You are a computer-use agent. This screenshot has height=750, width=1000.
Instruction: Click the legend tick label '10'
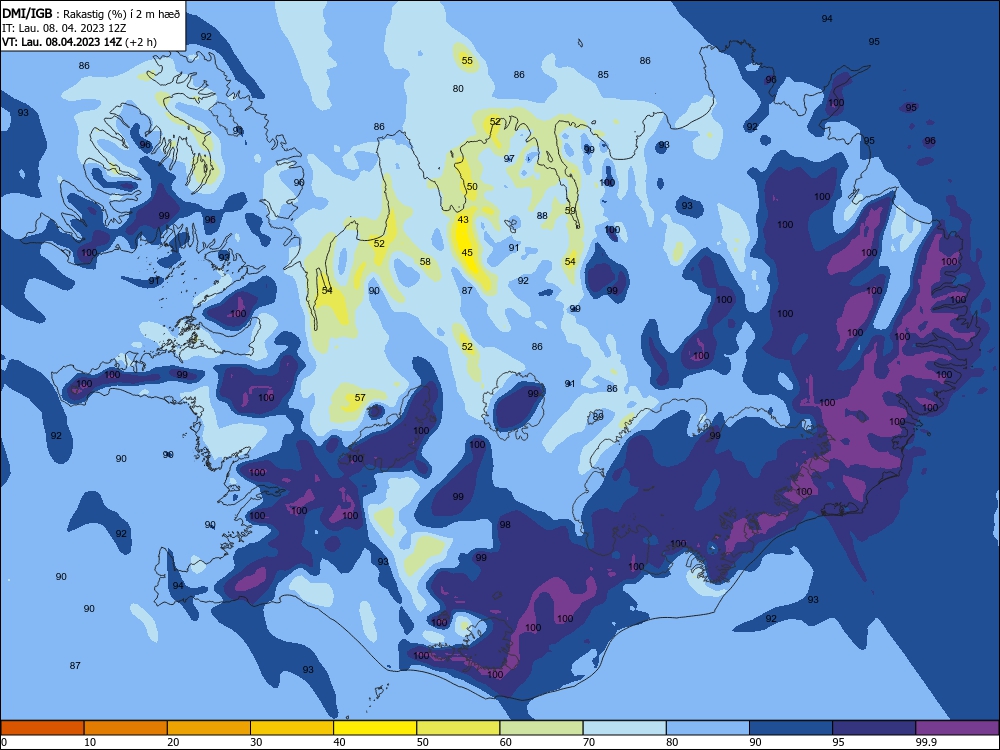[90, 742]
